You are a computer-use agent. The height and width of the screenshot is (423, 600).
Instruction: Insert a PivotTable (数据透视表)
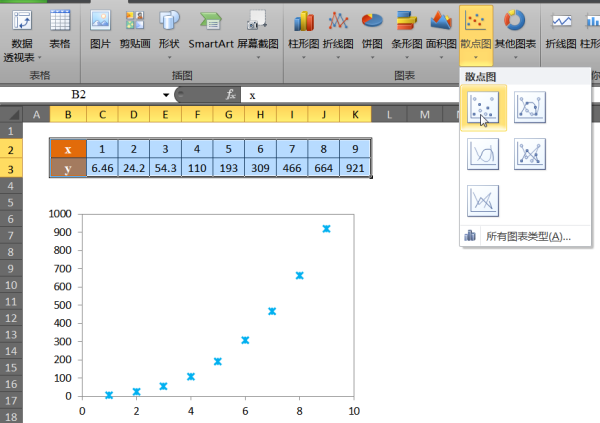(x=22, y=36)
